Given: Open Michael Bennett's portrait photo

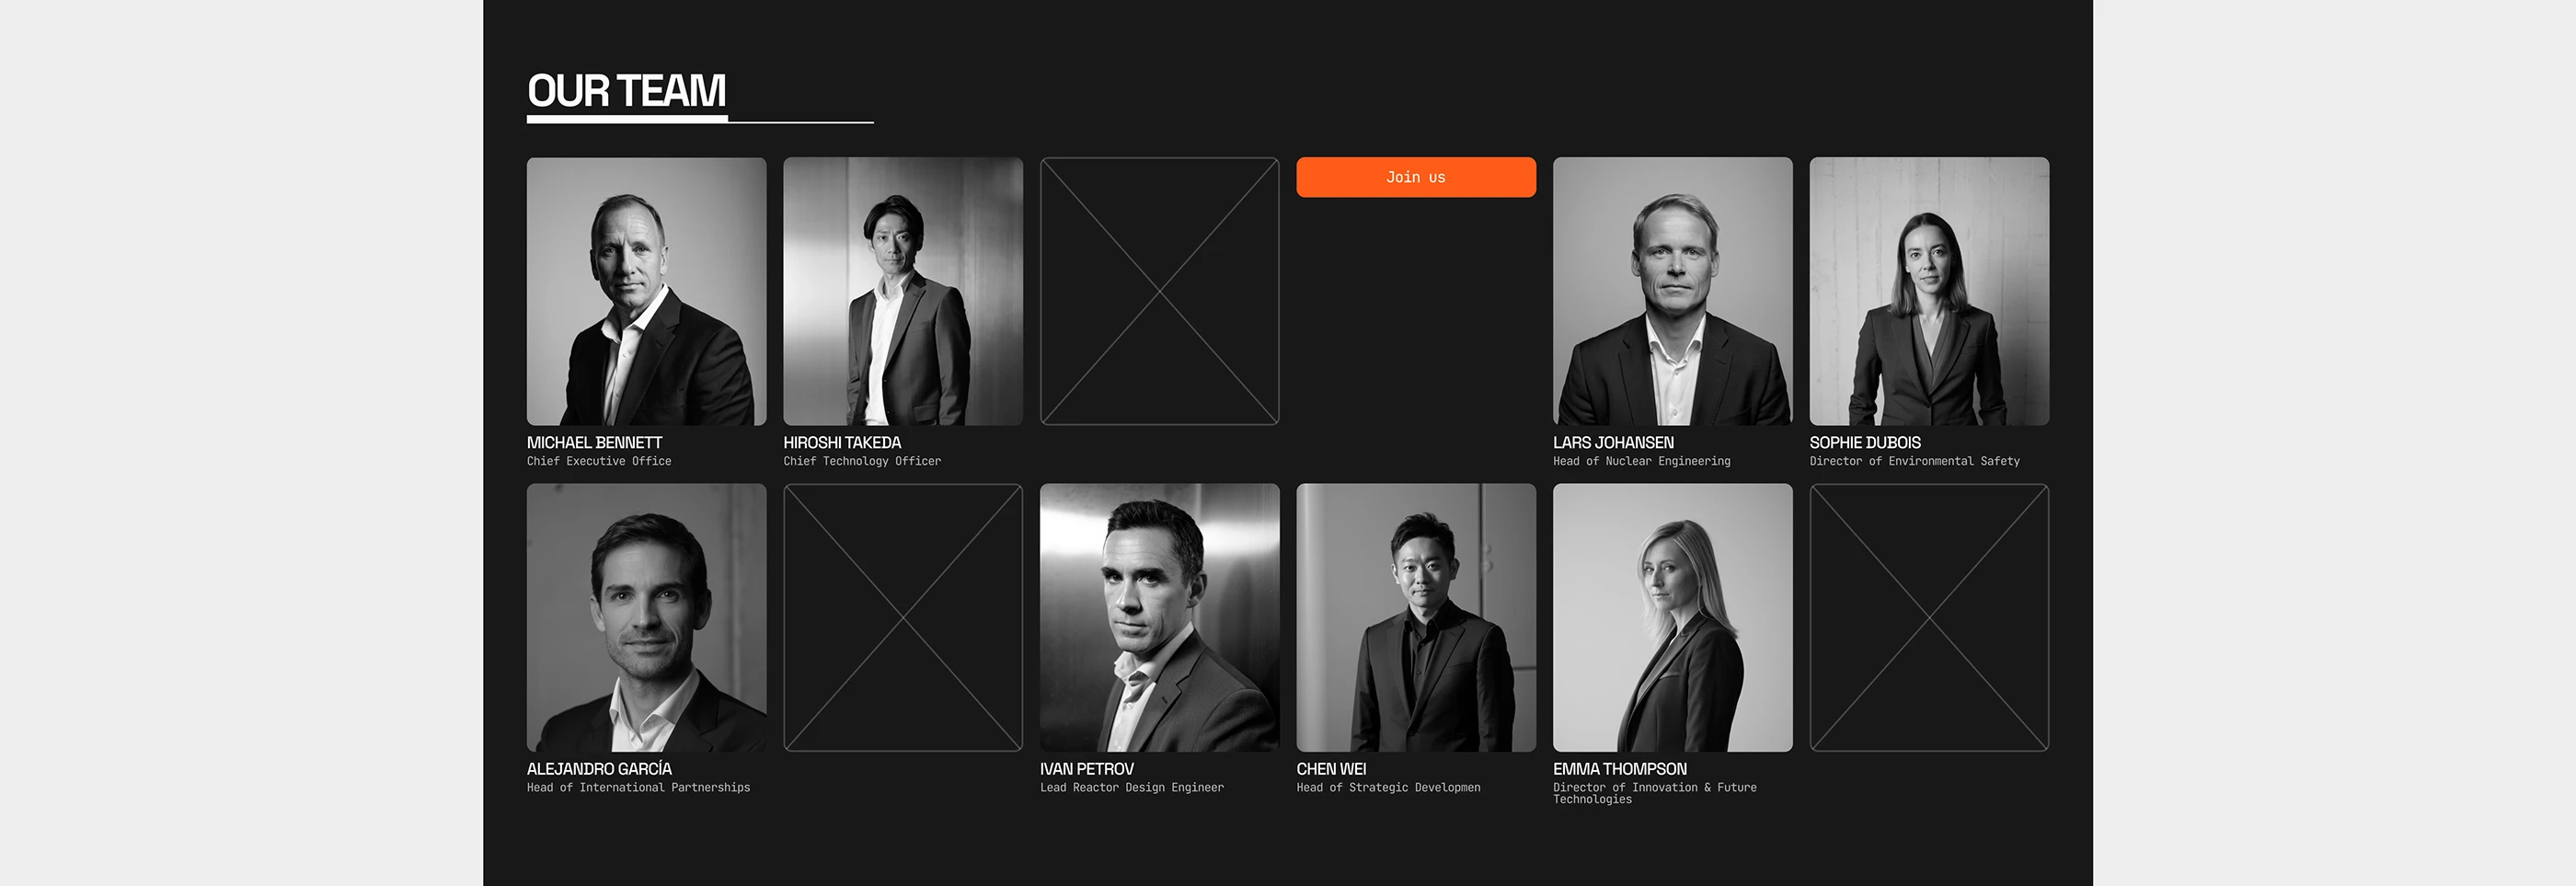Looking at the screenshot, I should [x=647, y=291].
